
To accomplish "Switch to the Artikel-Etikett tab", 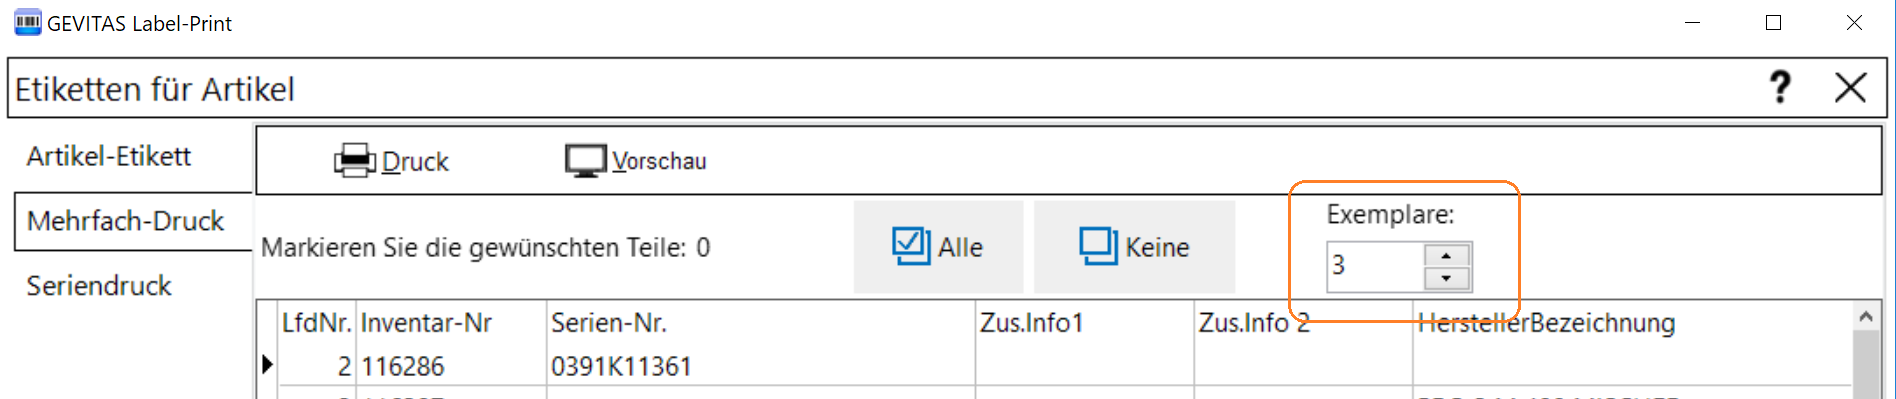I will (x=109, y=156).
